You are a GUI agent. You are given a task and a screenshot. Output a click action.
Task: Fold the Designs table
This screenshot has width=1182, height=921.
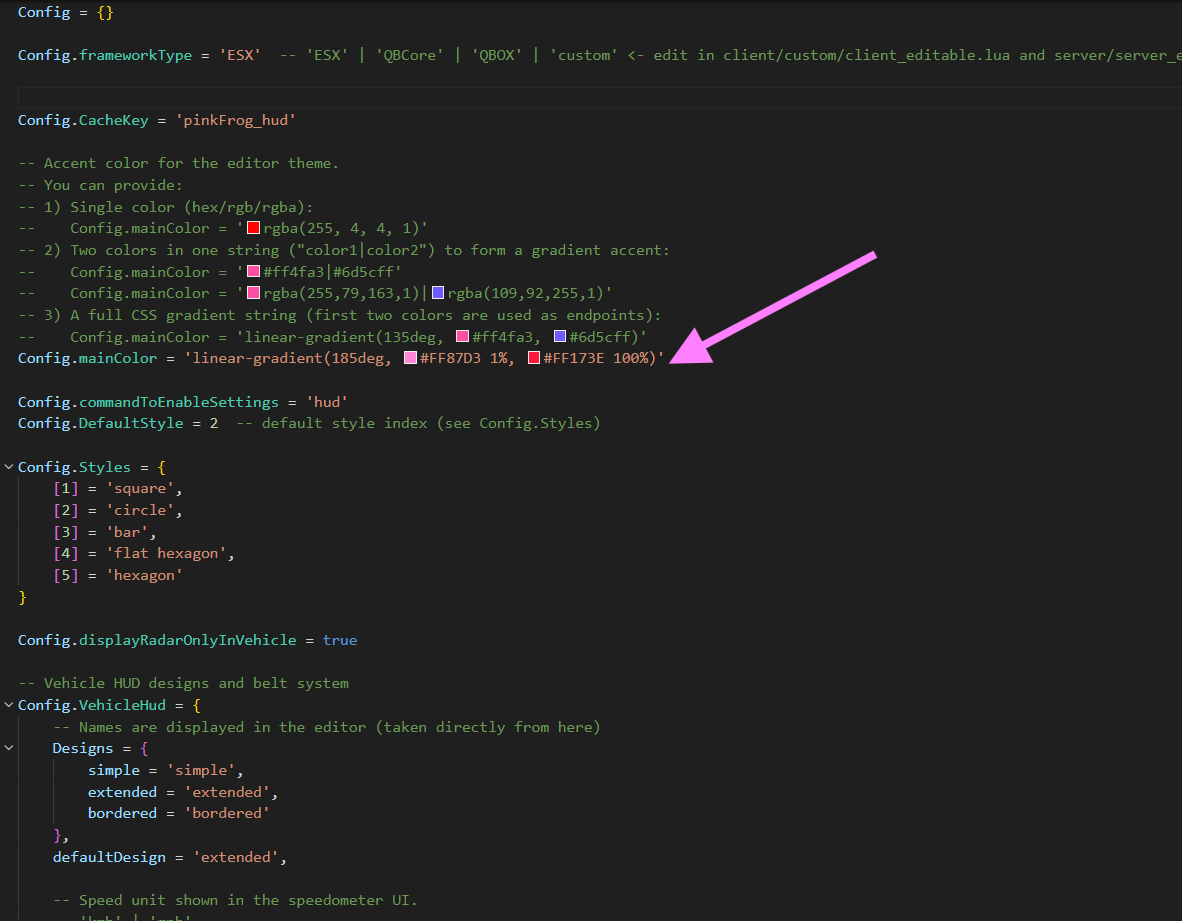click(9, 748)
